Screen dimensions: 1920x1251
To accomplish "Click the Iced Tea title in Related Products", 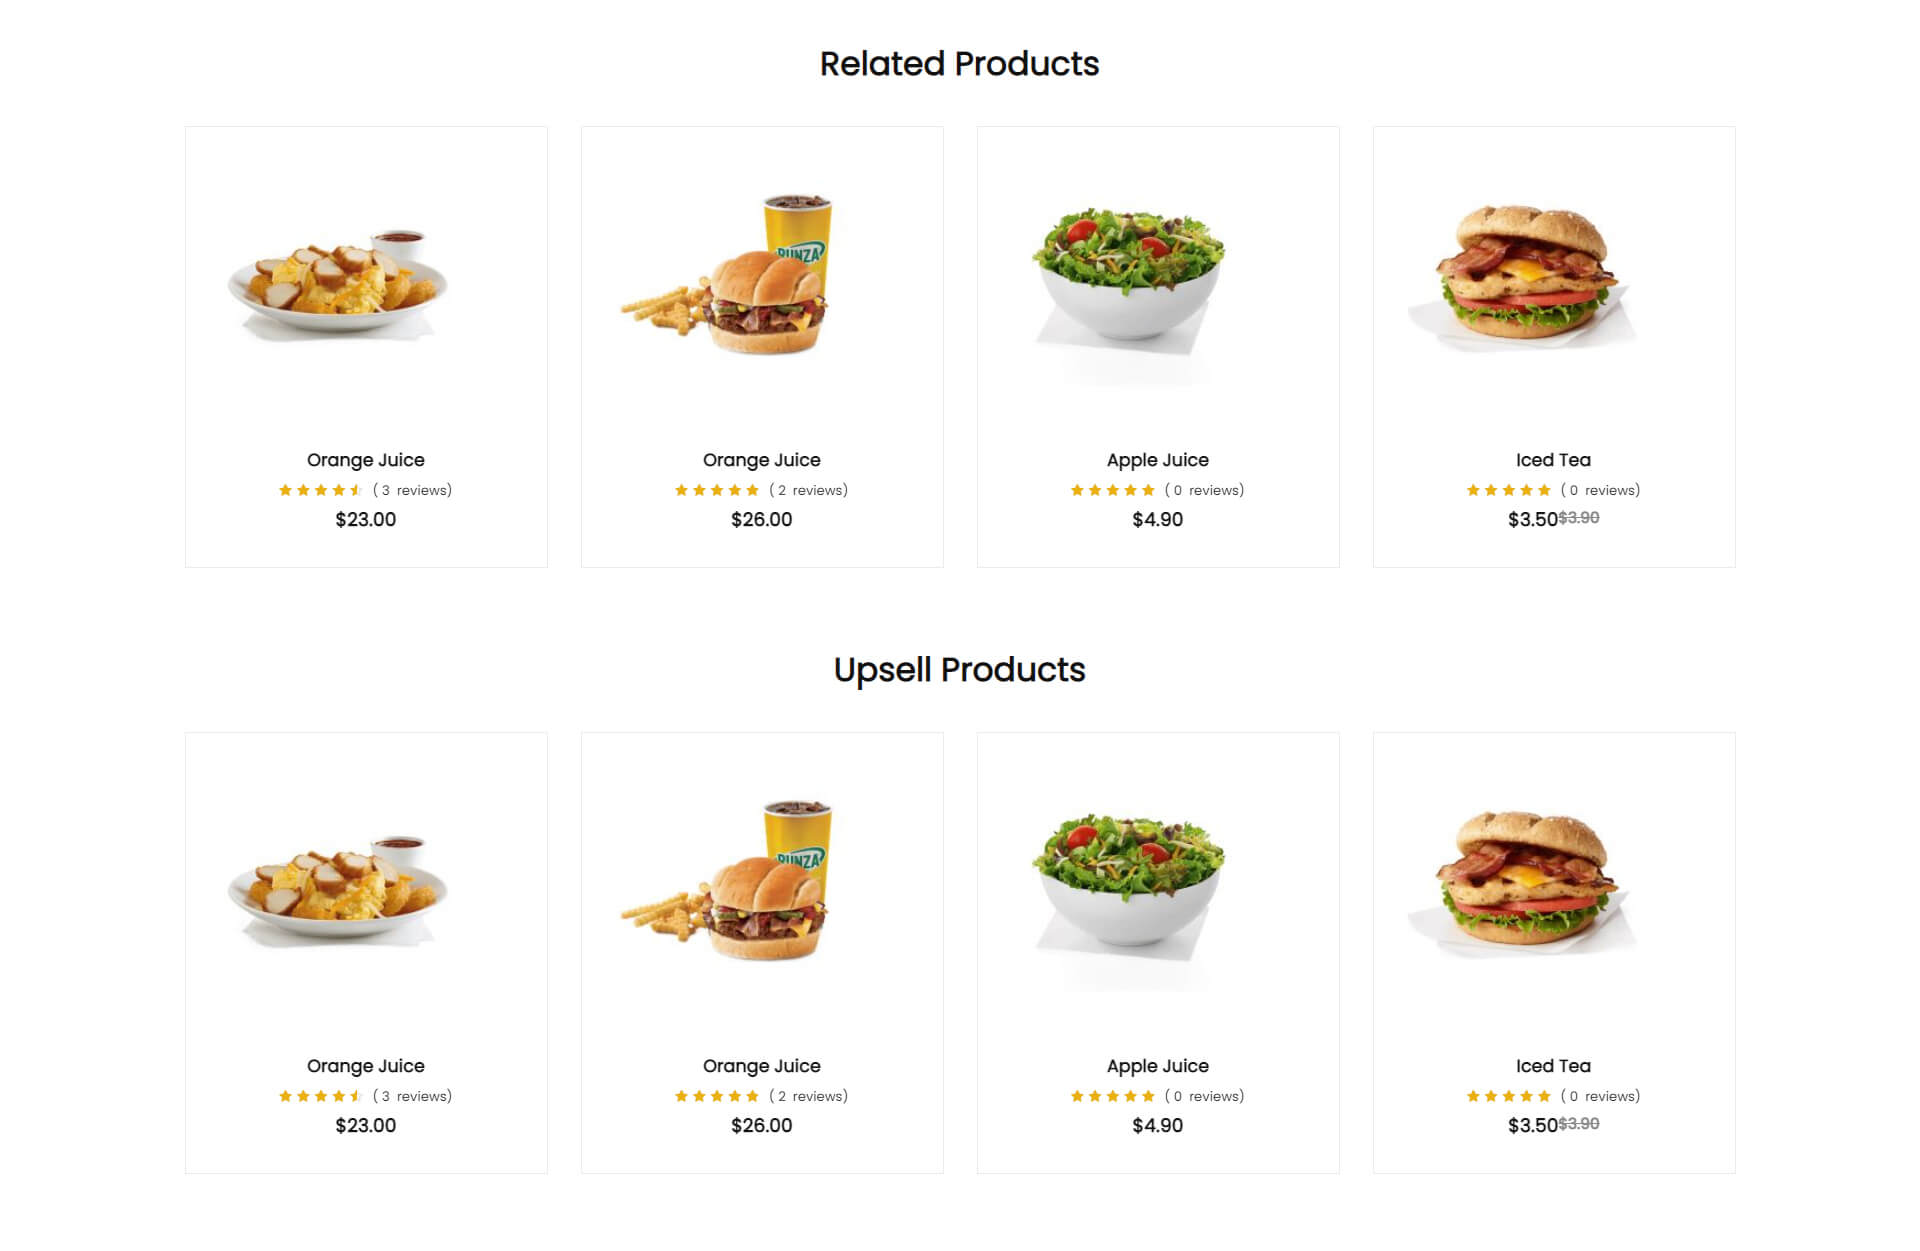I will pyautogui.click(x=1554, y=460).
